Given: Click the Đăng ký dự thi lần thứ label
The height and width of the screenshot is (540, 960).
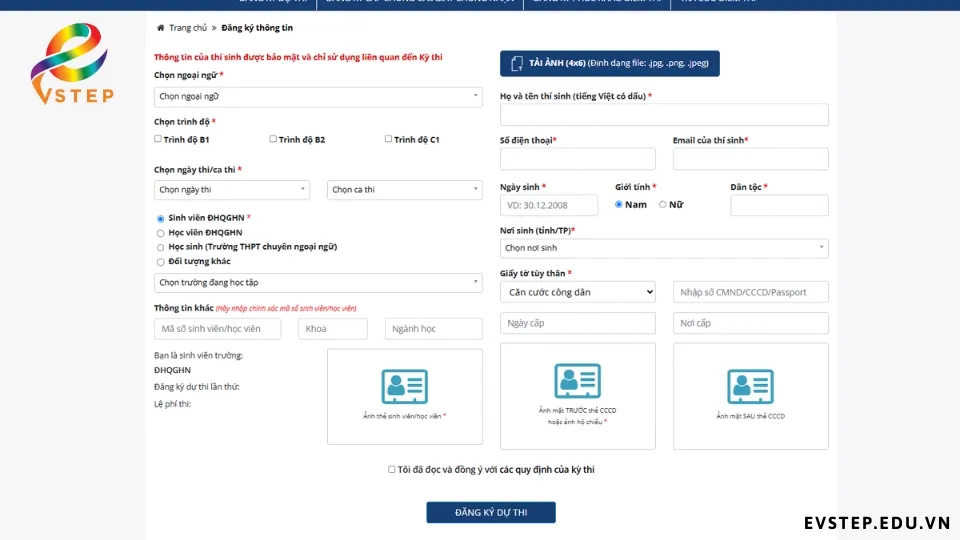Looking at the screenshot, I should (197, 387).
